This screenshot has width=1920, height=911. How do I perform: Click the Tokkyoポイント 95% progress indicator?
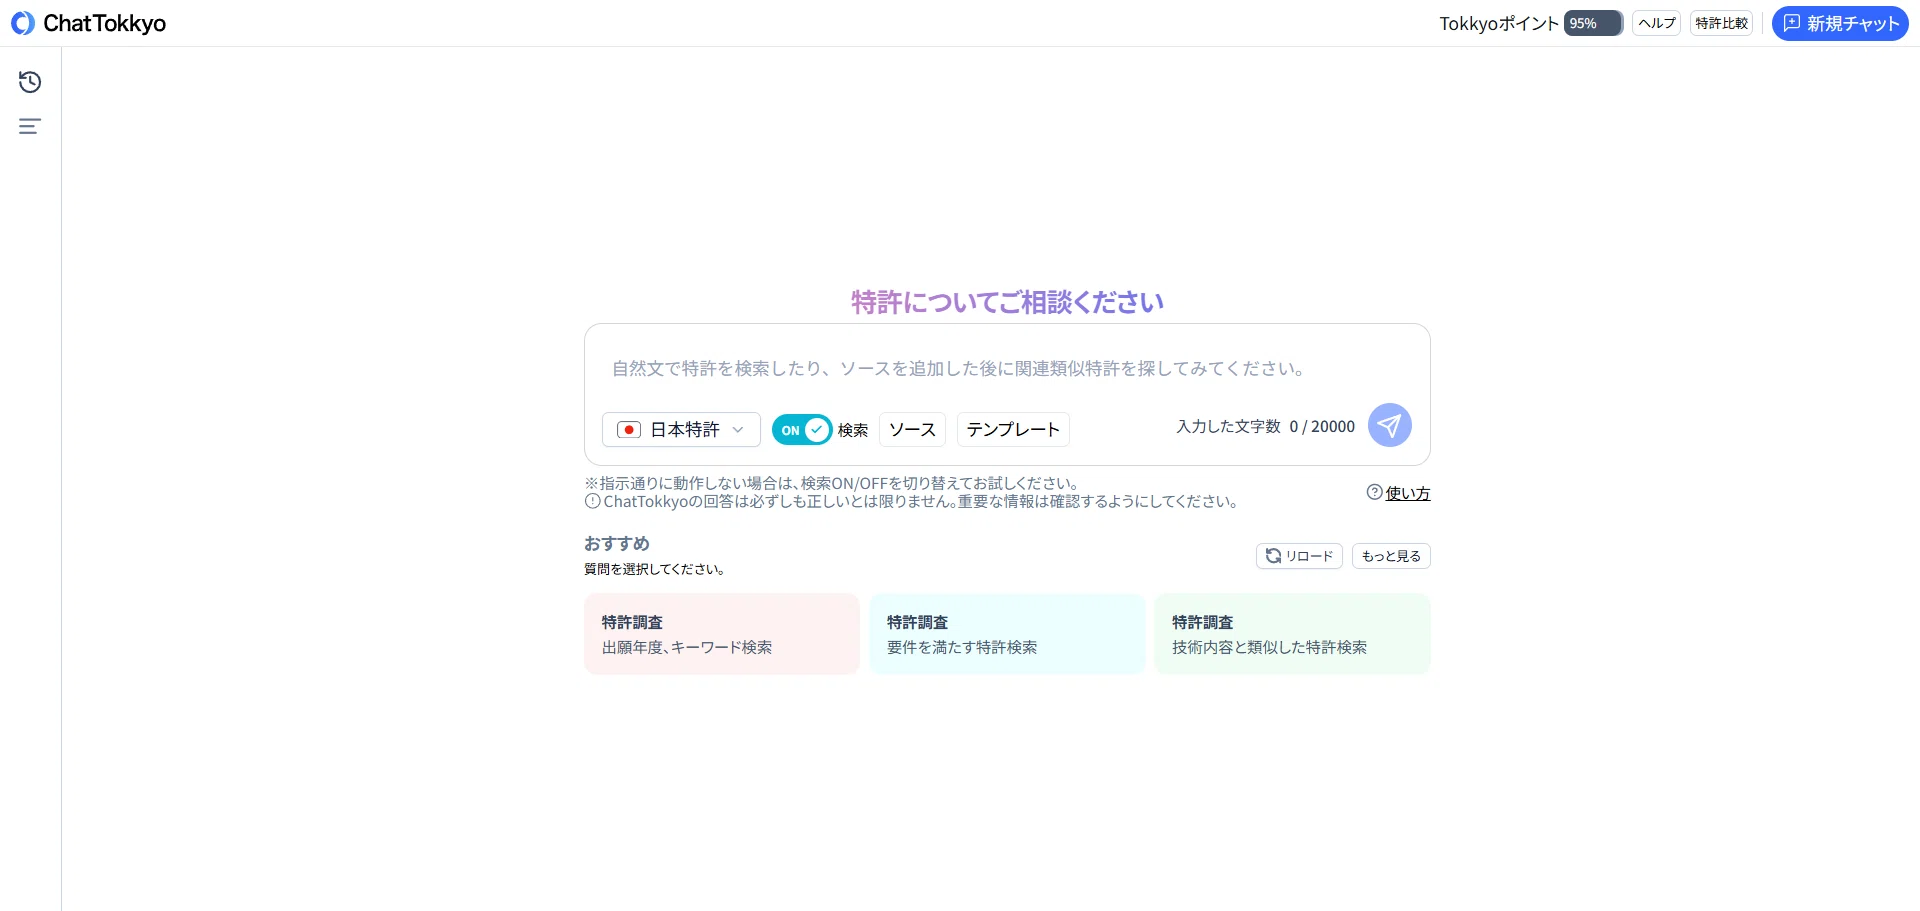[x=1593, y=23]
